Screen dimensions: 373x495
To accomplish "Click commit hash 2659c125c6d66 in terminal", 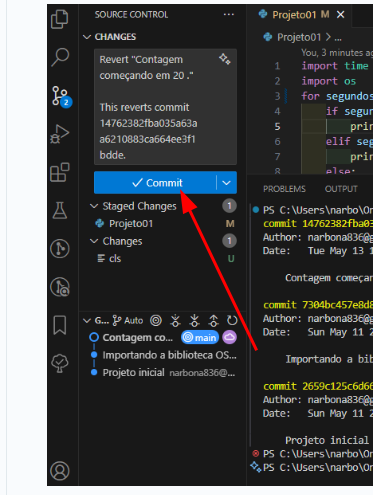I will click(x=337, y=386).
